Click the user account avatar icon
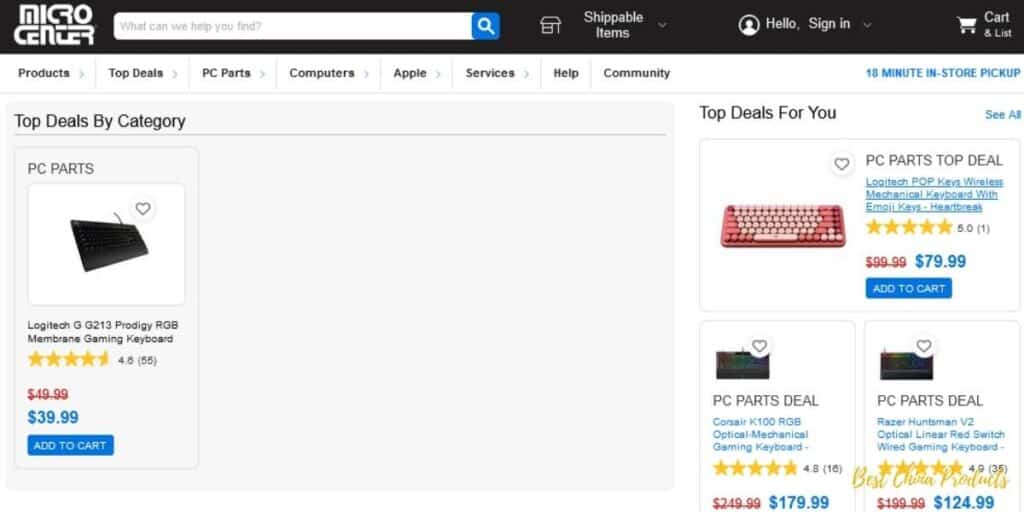1024x512 pixels. [x=748, y=25]
